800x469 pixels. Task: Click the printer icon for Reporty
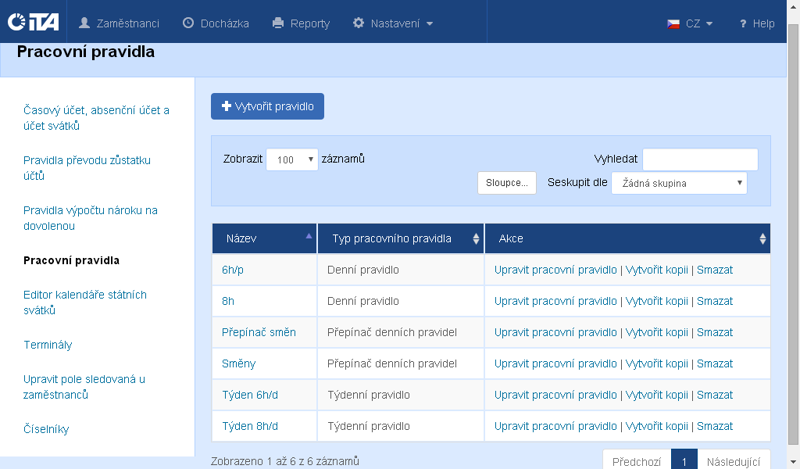click(x=278, y=23)
